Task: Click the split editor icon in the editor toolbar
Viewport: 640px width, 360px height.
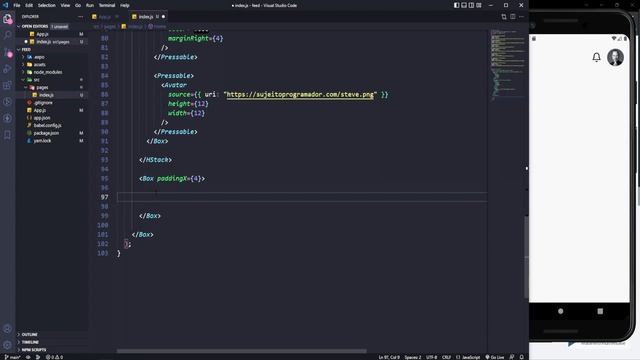Action: pos(513,17)
